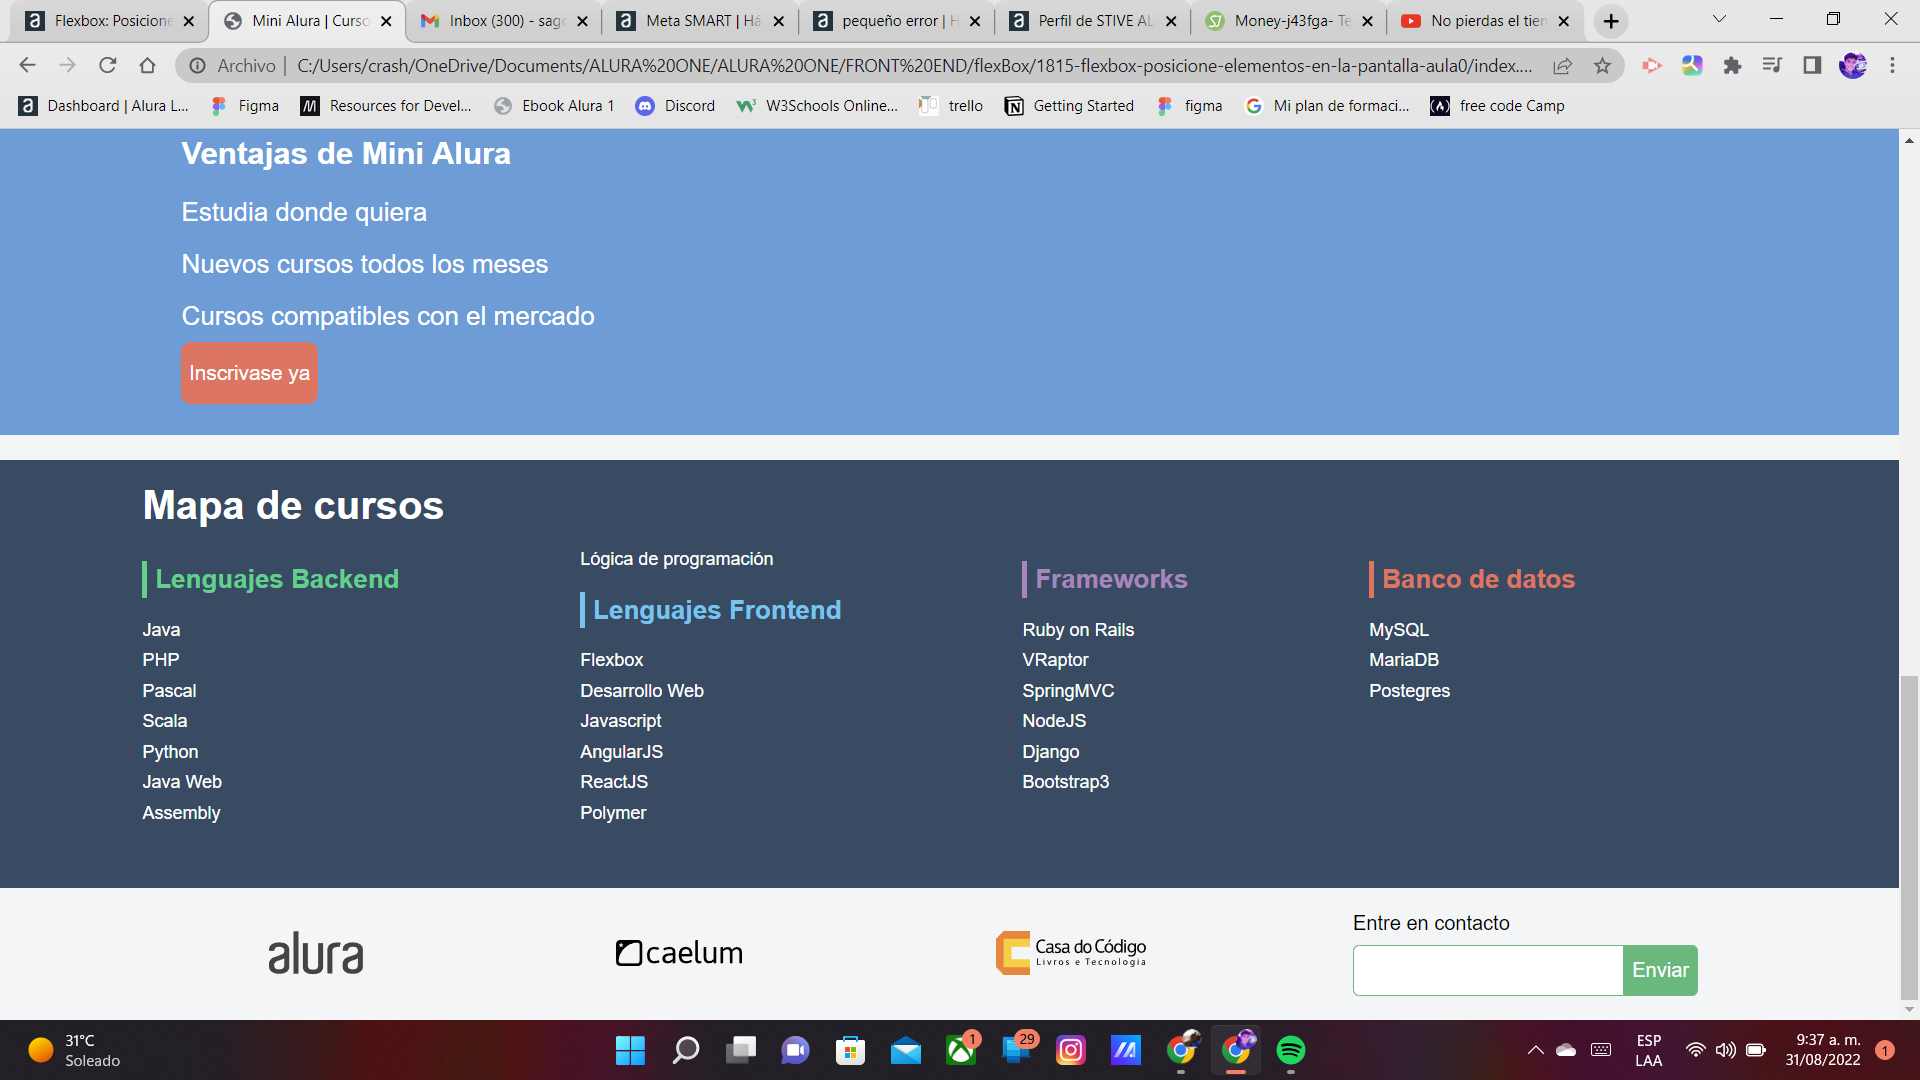This screenshot has width=1920, height=1080.
Task: Close the Mini Alura tab
Action: tap(386, 21)
